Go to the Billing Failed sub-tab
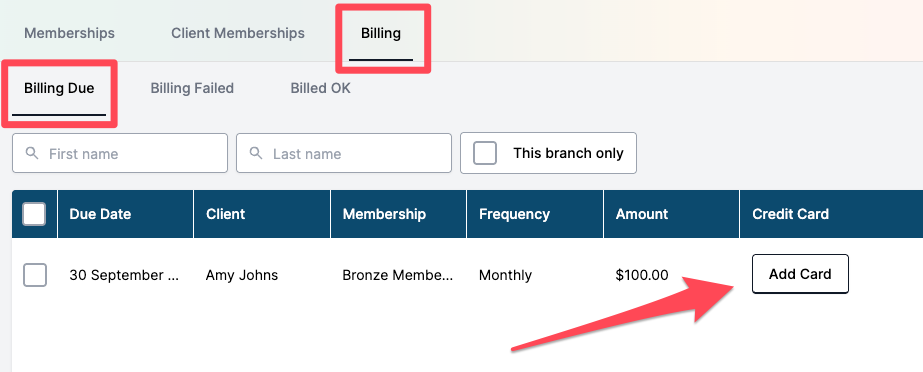This screenshot has height=372, width=923. point(192,88)
